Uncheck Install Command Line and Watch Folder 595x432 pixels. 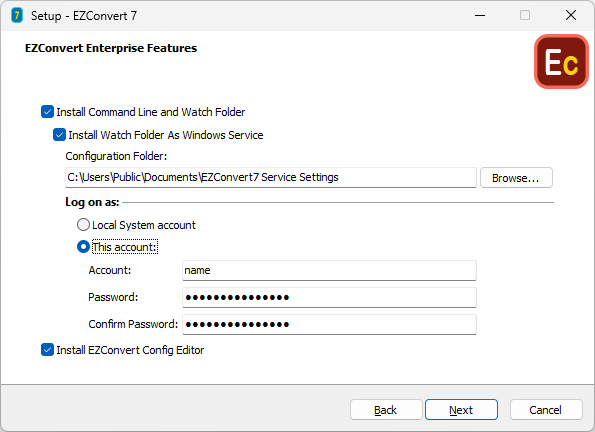pyautogui.click(x=47, y=112)
